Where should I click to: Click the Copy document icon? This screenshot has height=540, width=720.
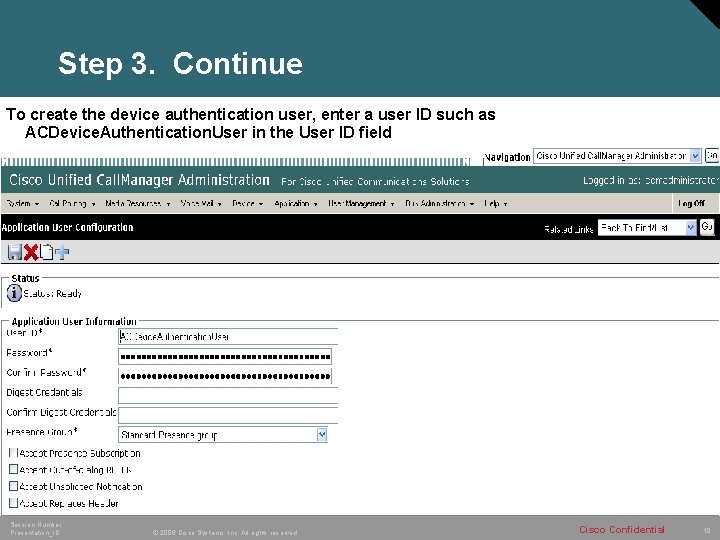(46, 252)
